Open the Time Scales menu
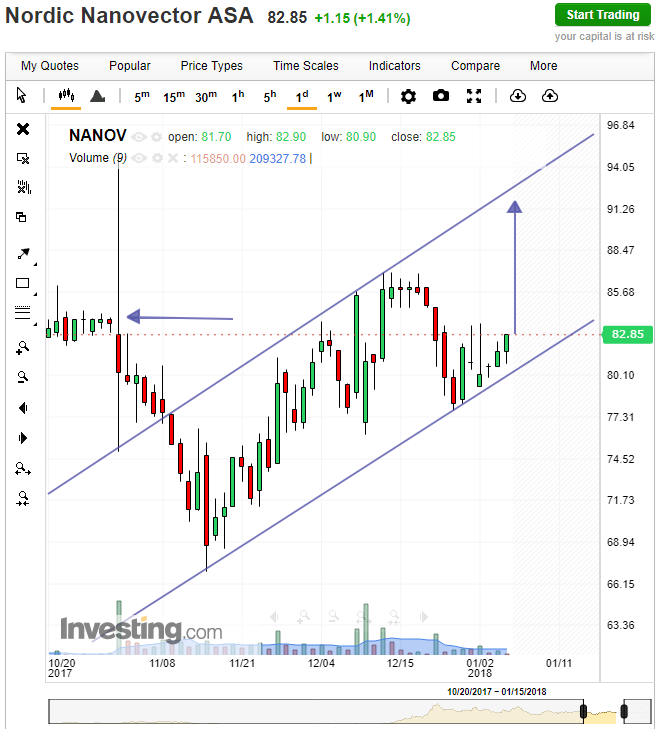 click(x=306, y=66)
